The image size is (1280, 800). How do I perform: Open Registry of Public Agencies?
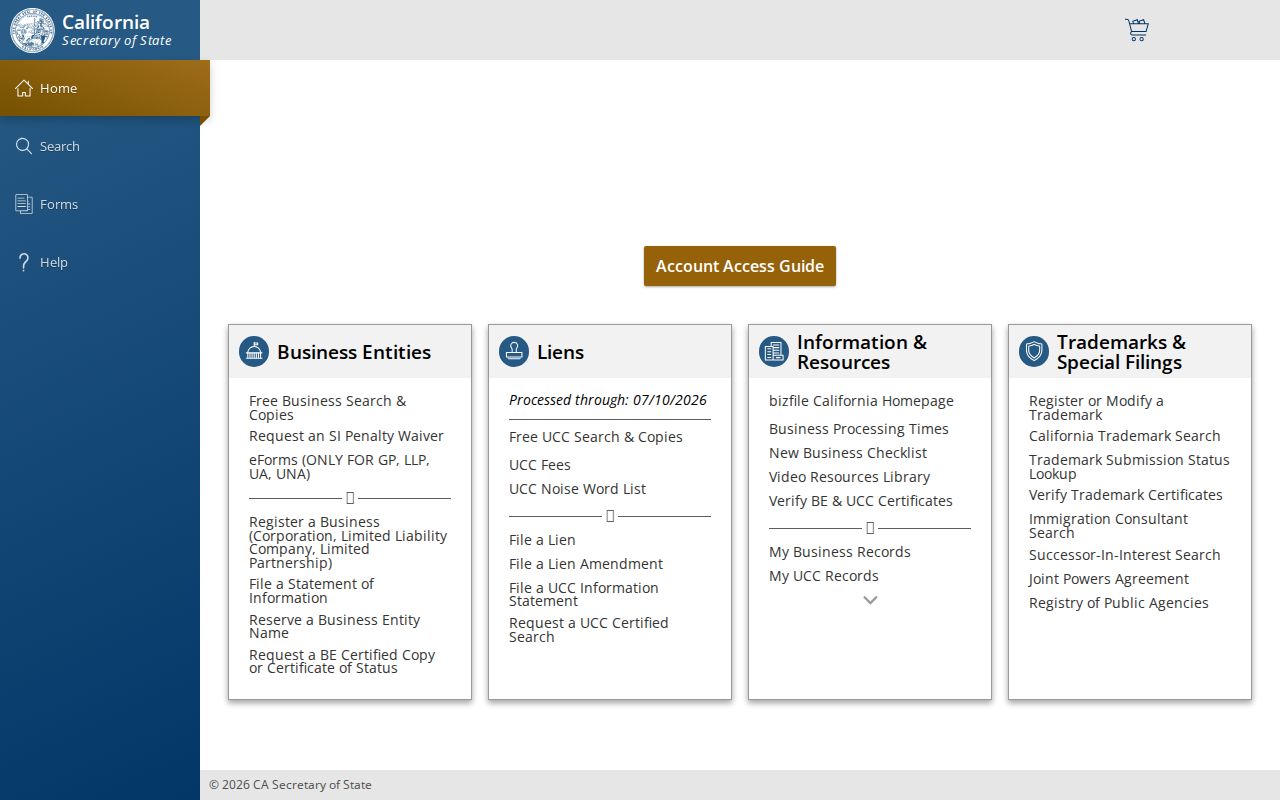coord(1119,603)
